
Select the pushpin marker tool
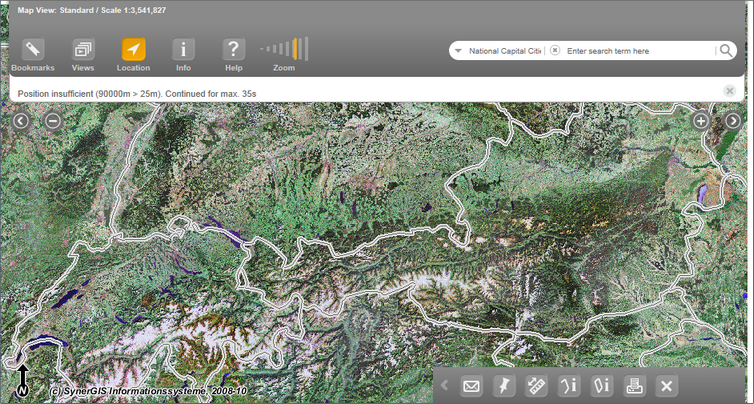pos(504,386)
